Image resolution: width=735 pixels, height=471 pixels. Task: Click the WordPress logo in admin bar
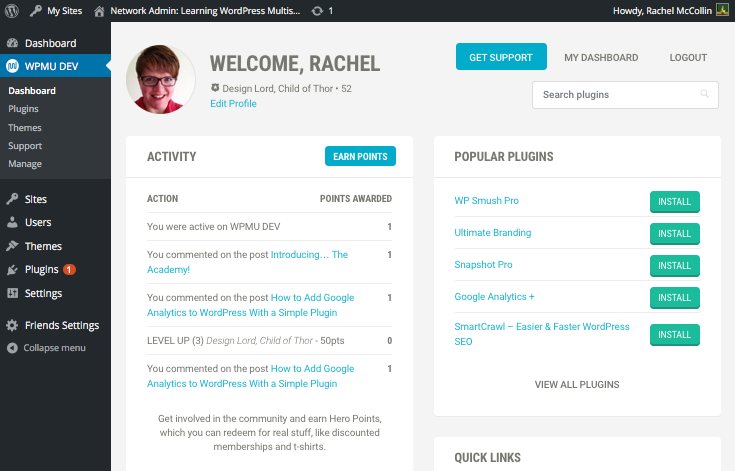coord(12,11)
